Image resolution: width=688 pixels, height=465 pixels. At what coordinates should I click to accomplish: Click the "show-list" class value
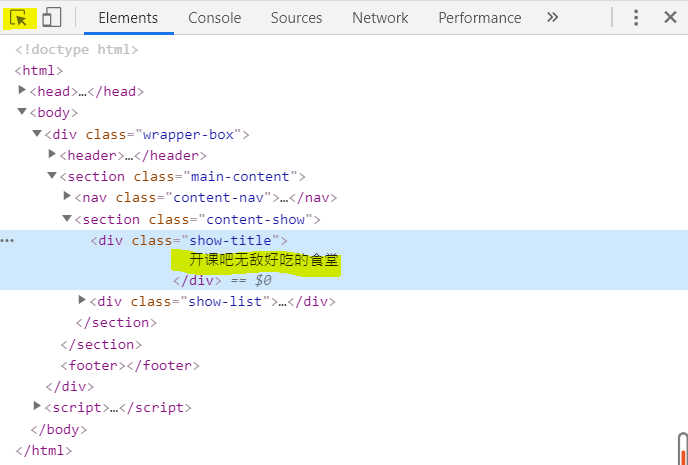pos(225,302)
